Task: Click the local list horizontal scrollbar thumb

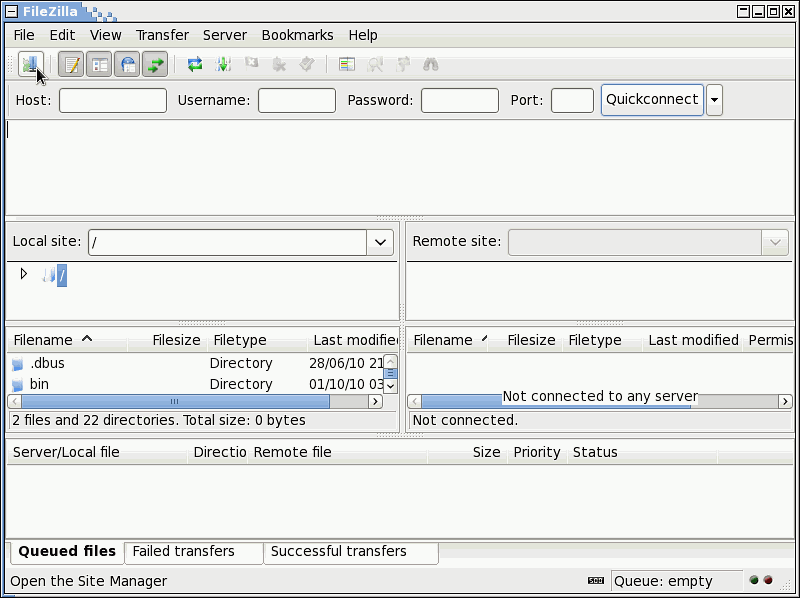Action: click(175, 402)
